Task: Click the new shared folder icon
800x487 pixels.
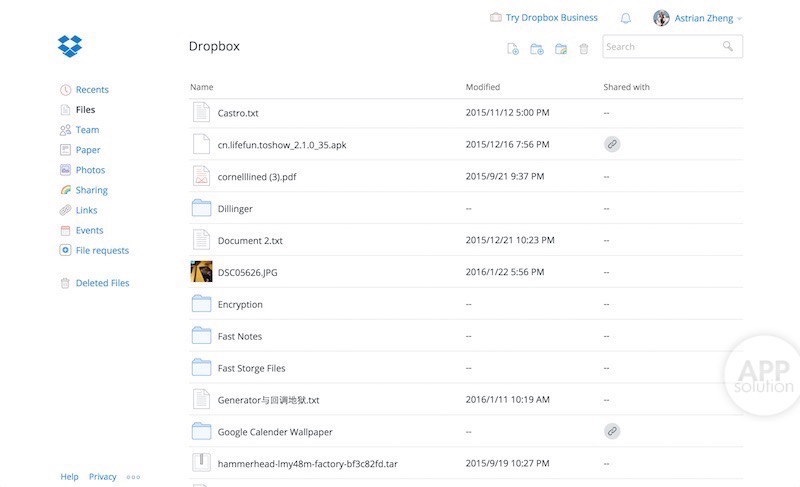Action: [x=561, y=49]
